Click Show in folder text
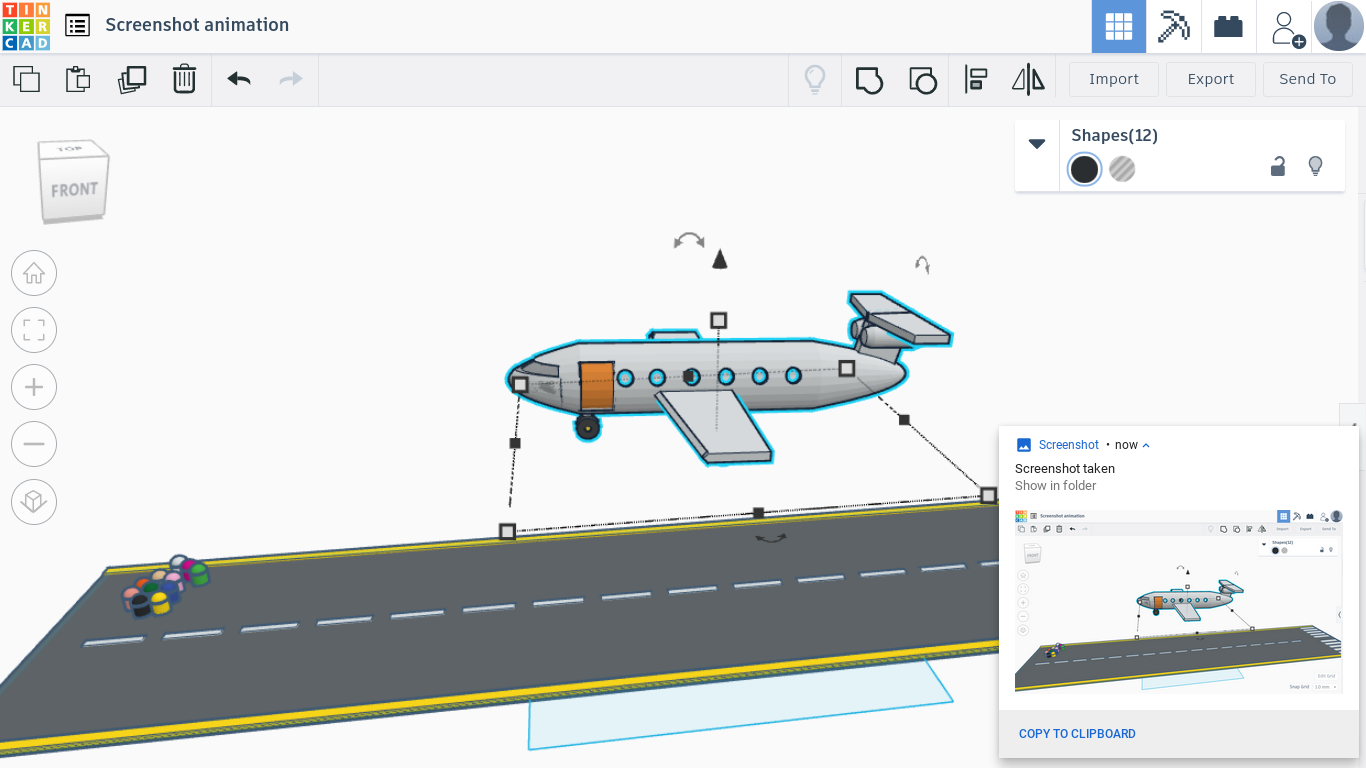Screen dimensions: 1366x768 (x=1056, y=486)
